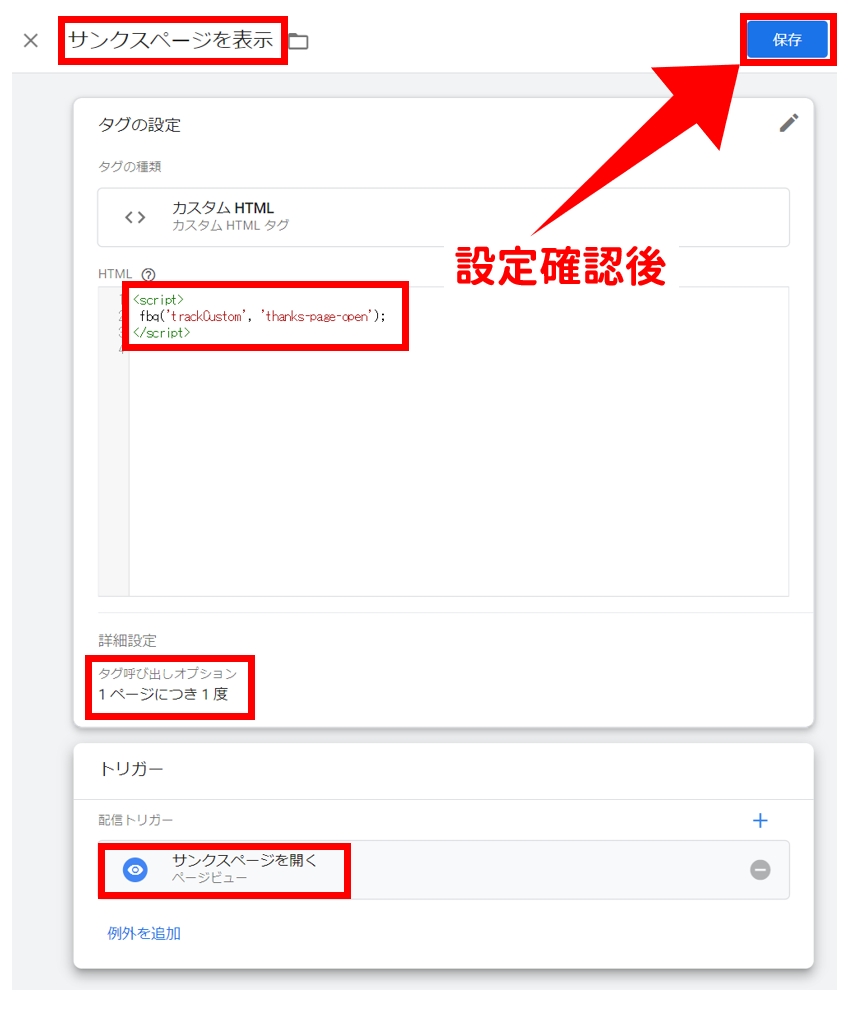Click the タグの設定 section heading
Image resolution: width=855 pixels, height=1011 pixels.
point(139,125)
